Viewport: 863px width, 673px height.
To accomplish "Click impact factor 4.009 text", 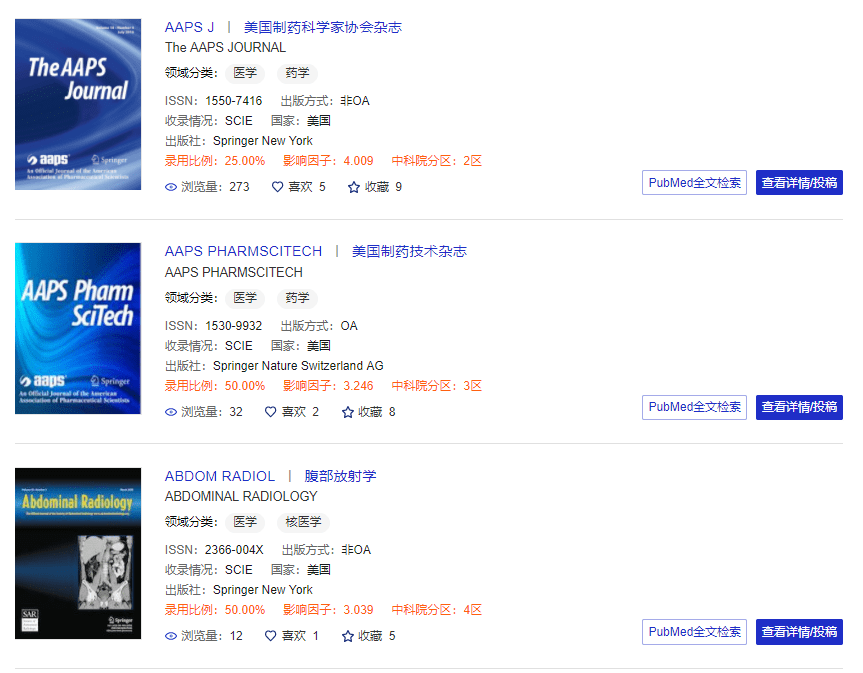I will pos(358,161).
